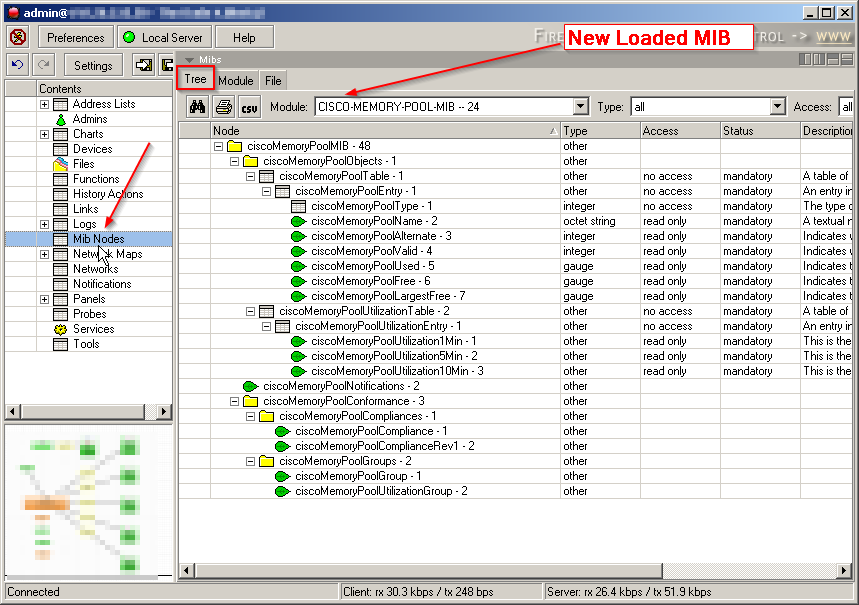859x605 pixels.
Task: Click folder icon of ciscoMemoryPoolMIB - 48
Action: pyautogui.click(x=234, y=146)
